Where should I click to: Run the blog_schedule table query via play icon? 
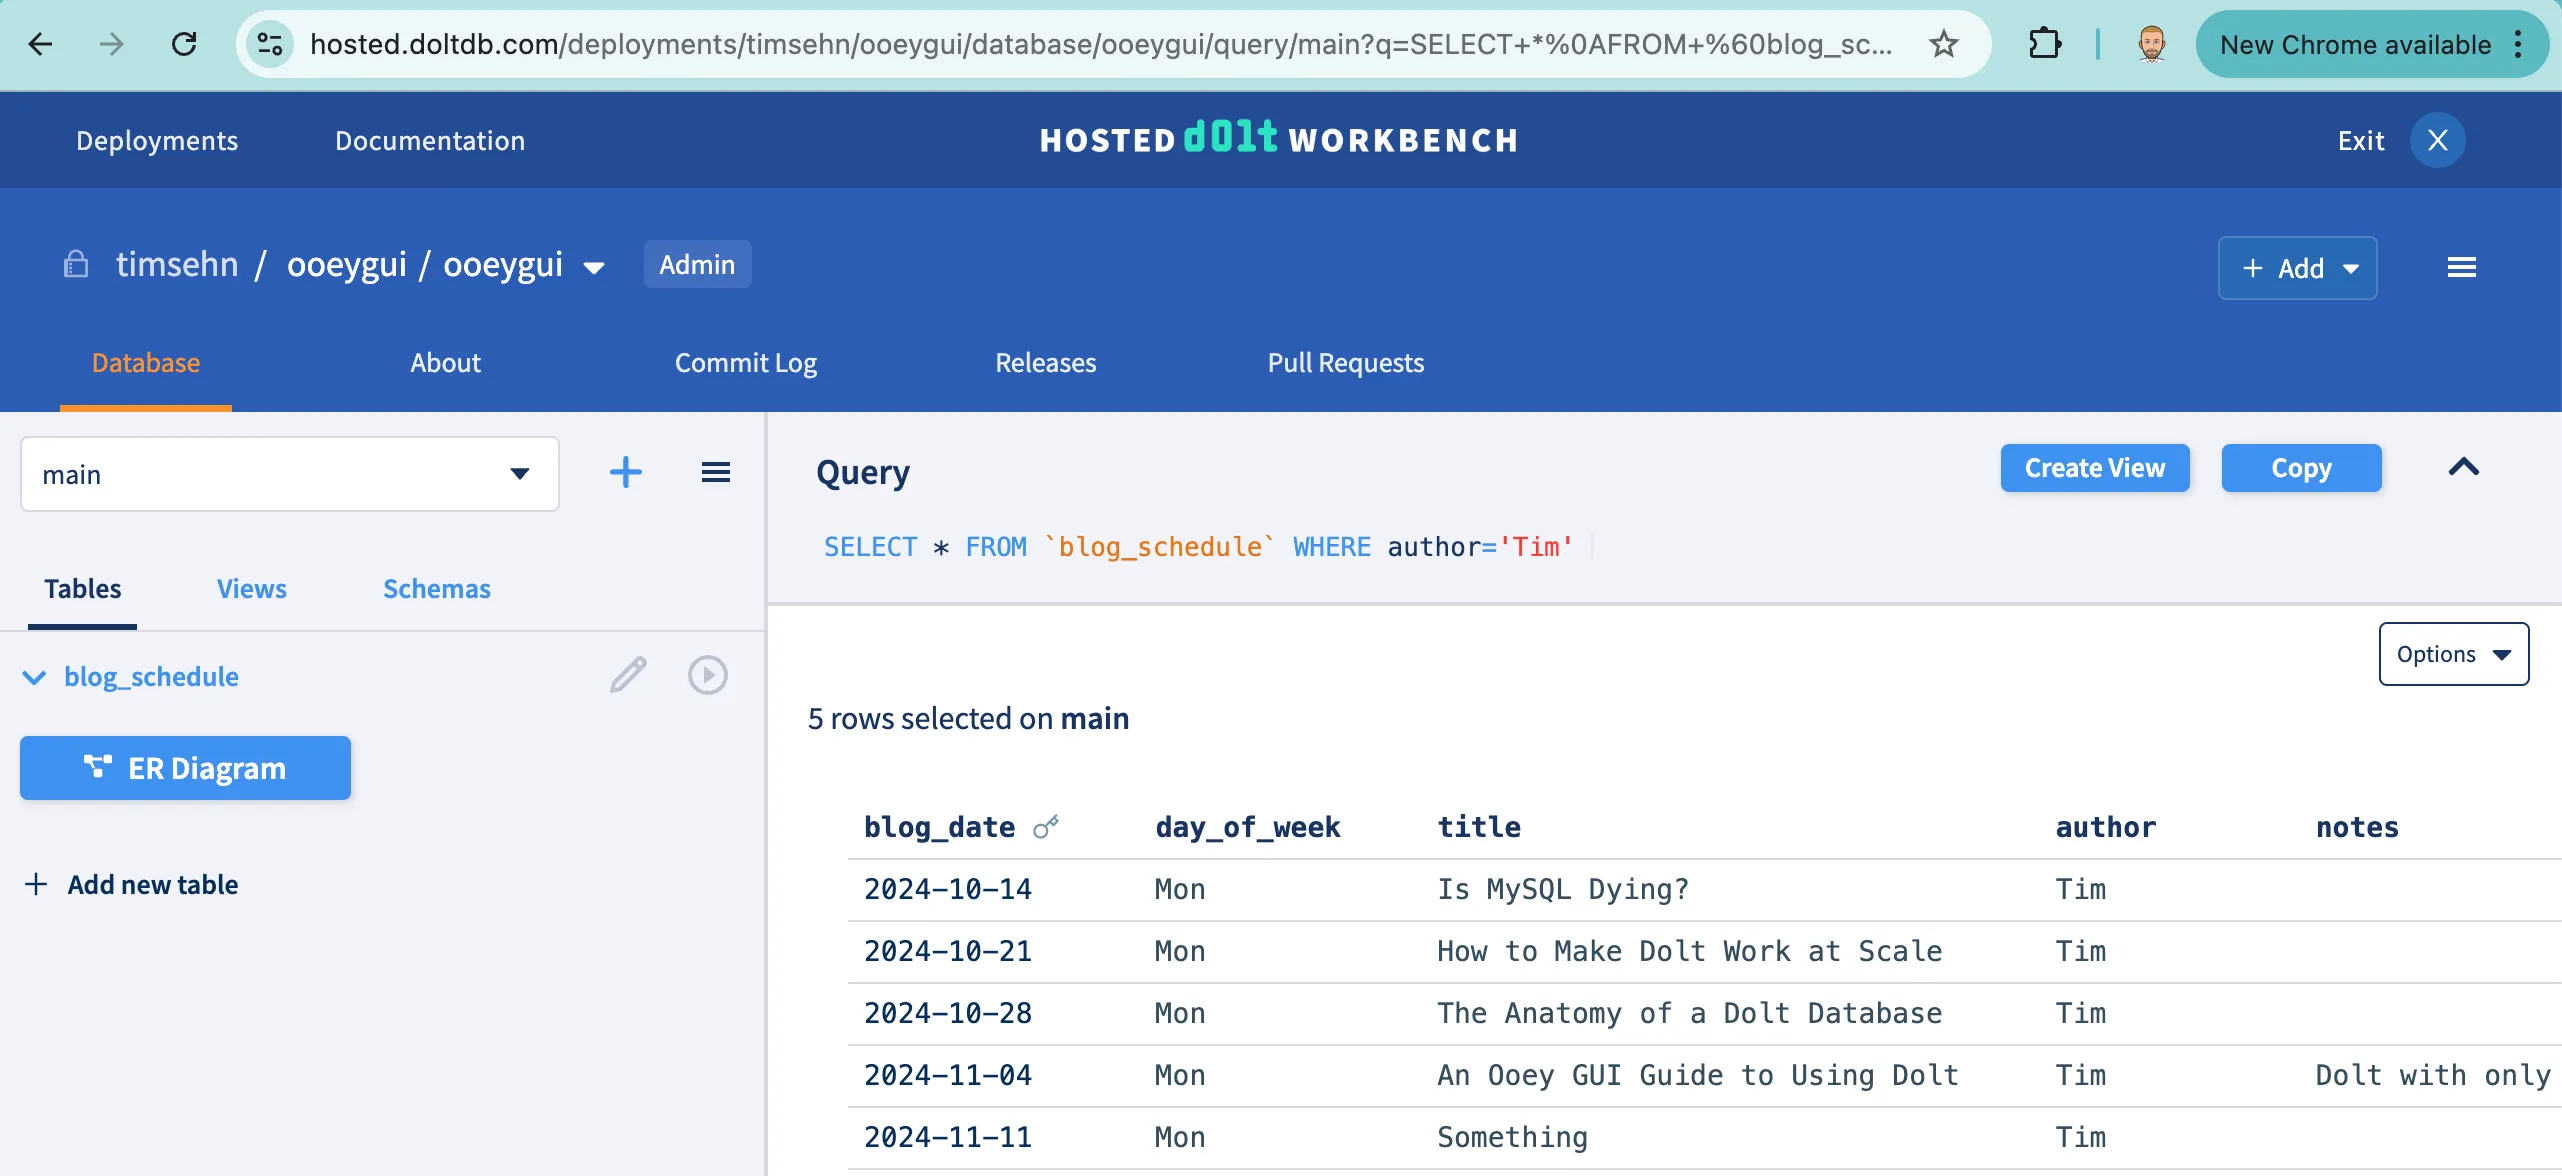click(708, 674)
